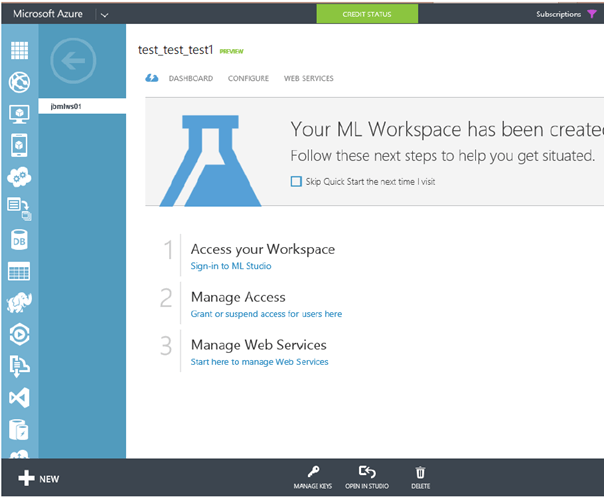Screen dimensions: 604x499
Task: Click the back arrow circle button
Action: [73, 60]
